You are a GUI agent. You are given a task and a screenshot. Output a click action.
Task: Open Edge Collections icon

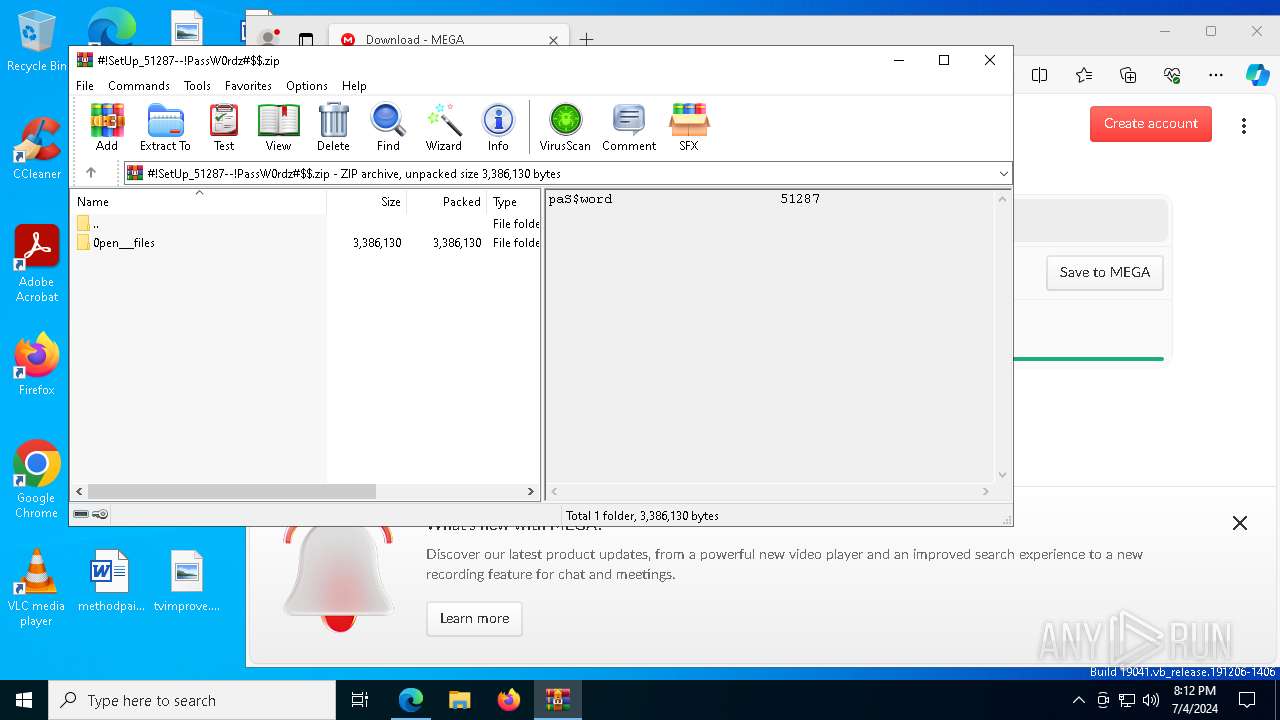click(x=1128, y=75)
